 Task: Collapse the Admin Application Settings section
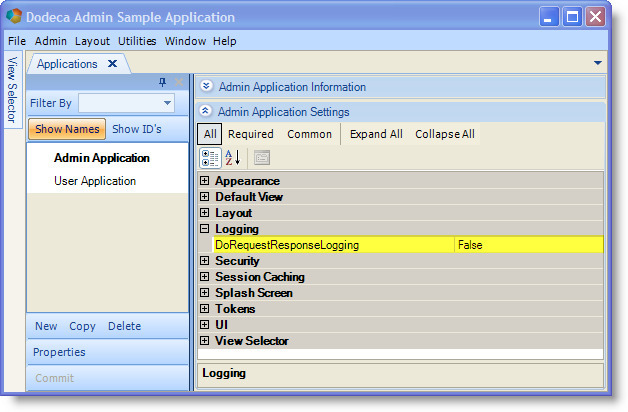click(206, 111)
